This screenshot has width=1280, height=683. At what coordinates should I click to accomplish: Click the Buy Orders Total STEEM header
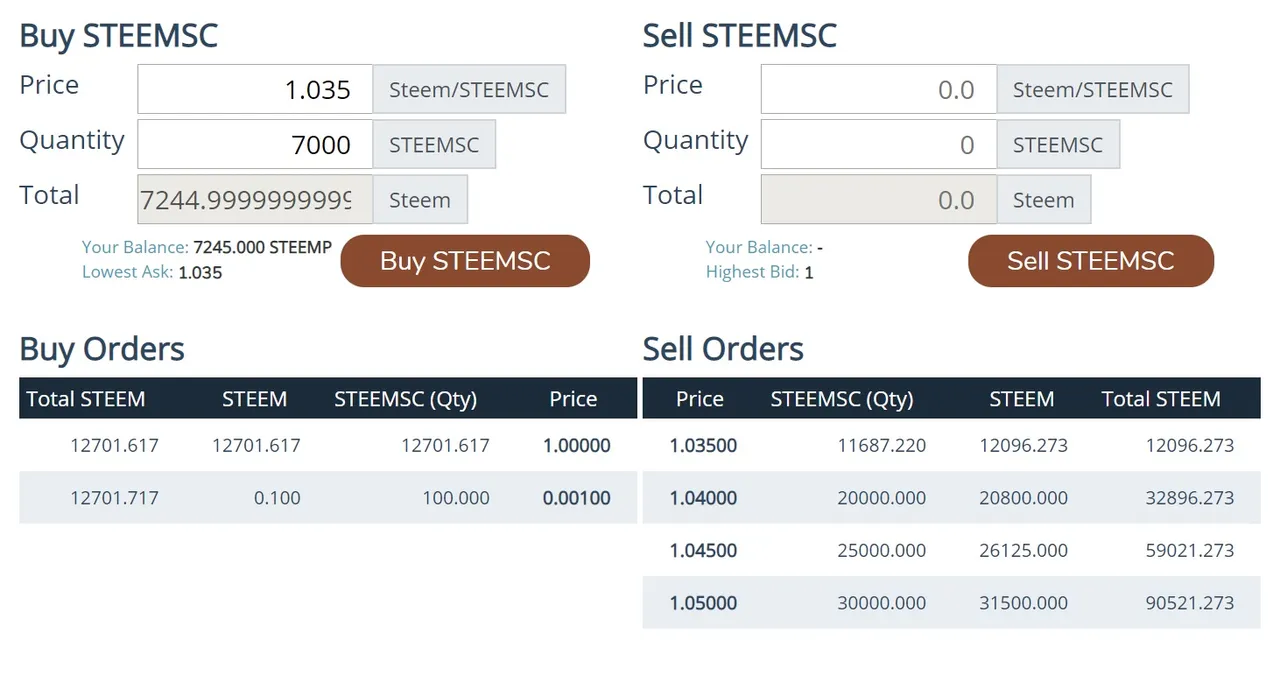point(86,399)
